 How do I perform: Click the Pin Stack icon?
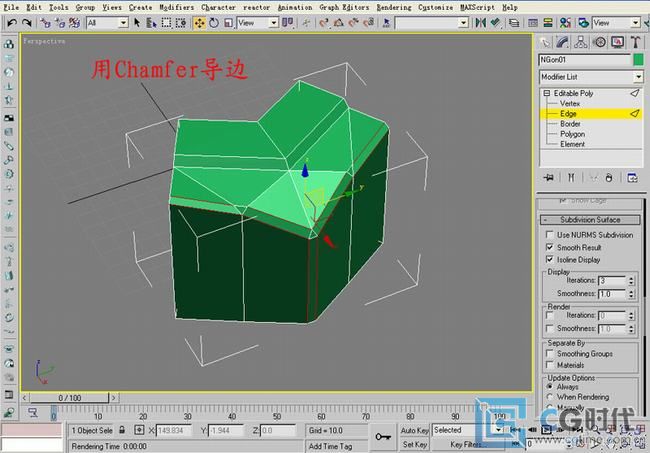[x=548, y=177]
